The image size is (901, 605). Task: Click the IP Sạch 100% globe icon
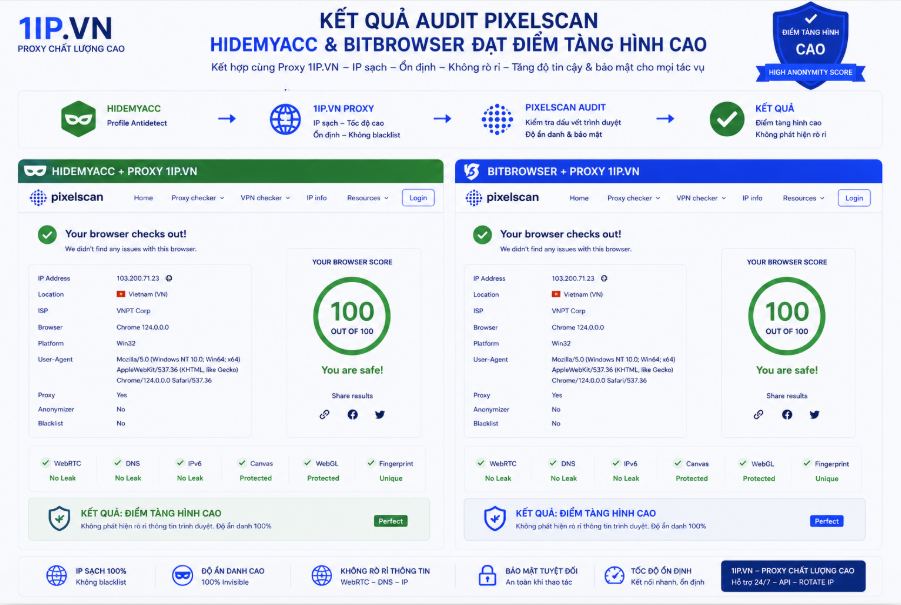[x=56, y=575]
